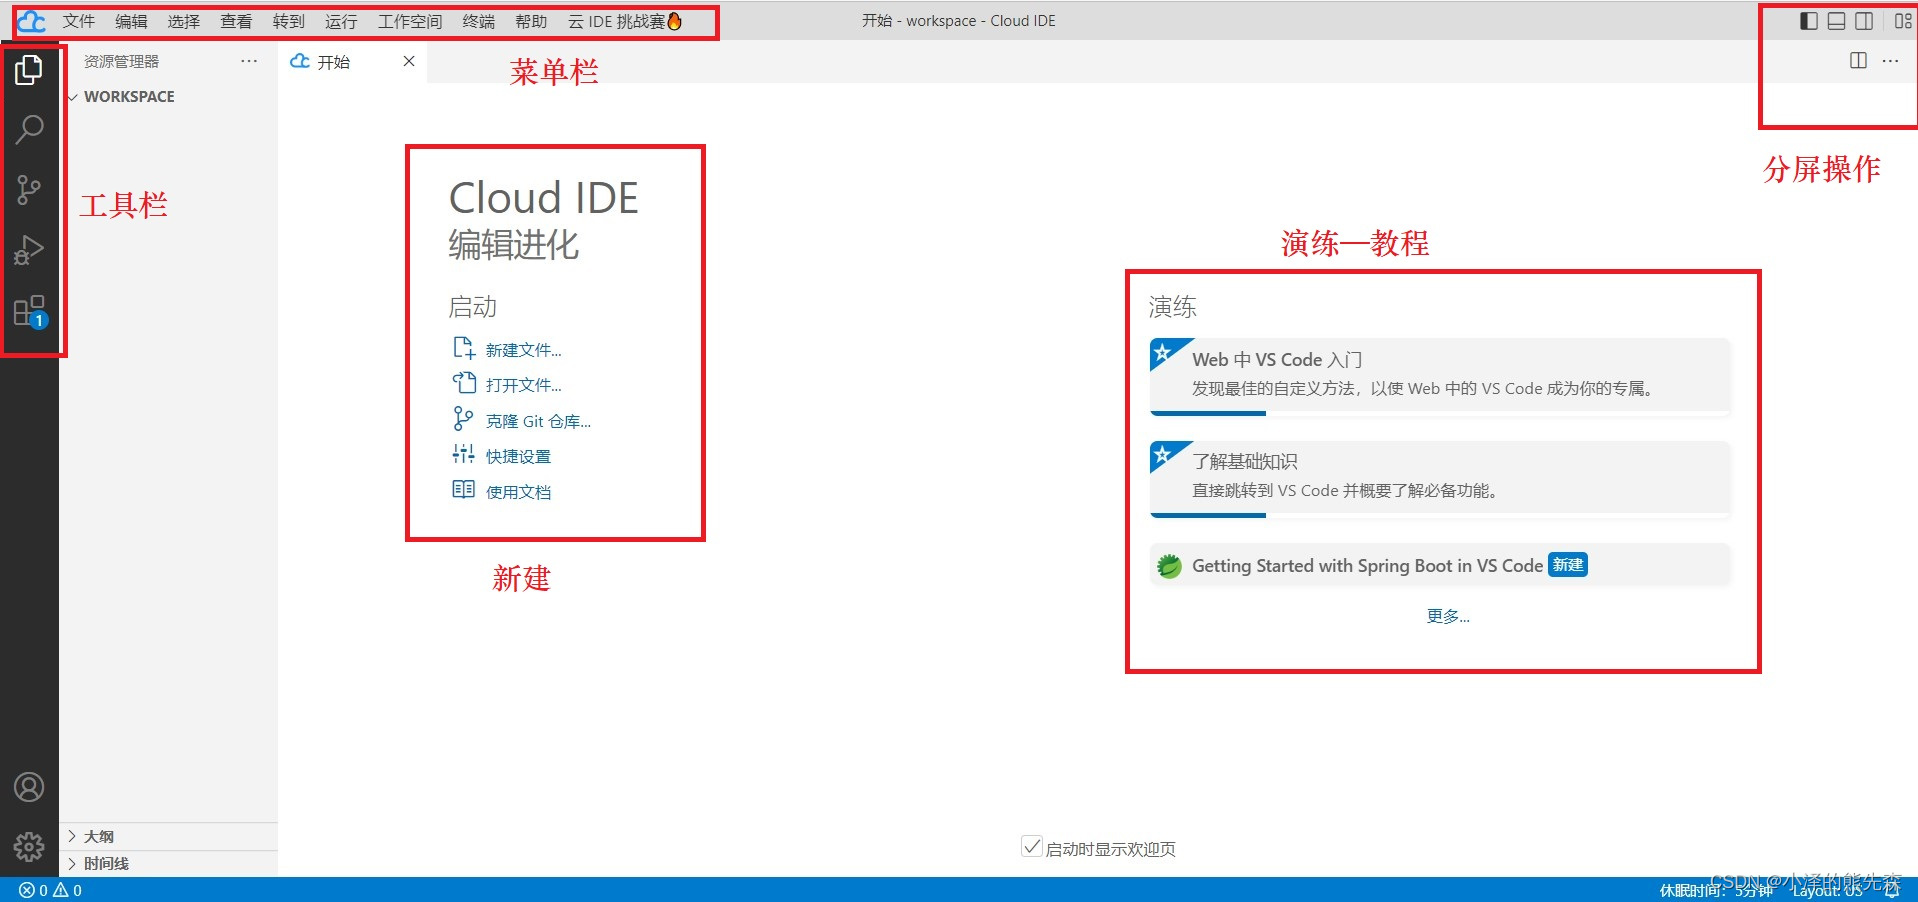Expand the 时间线 timeline section
This screenshot has height=902, width=1918.
(x=168, y=863)
